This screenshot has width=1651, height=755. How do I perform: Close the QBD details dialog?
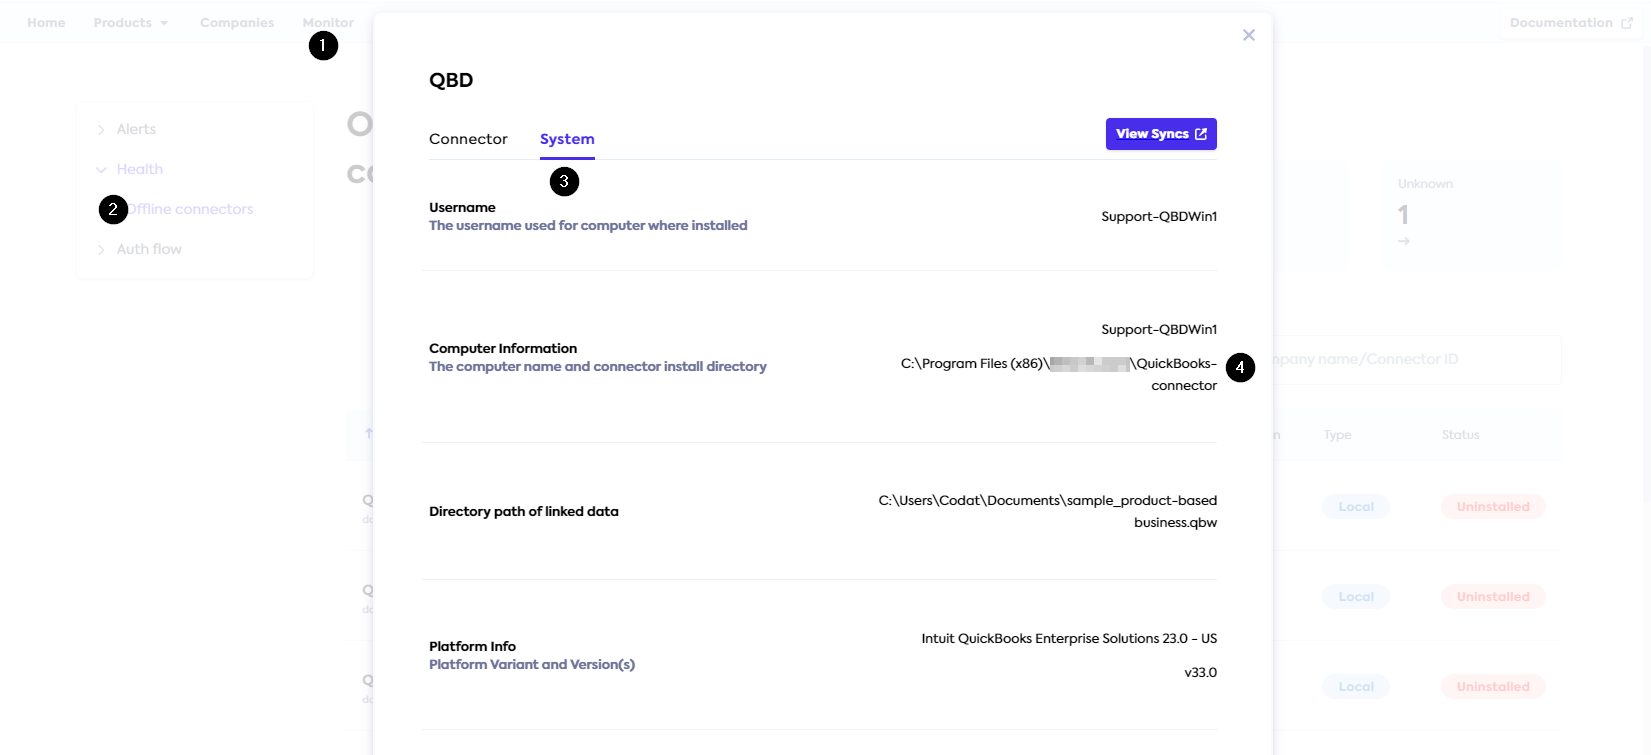tap(1248, 35)
